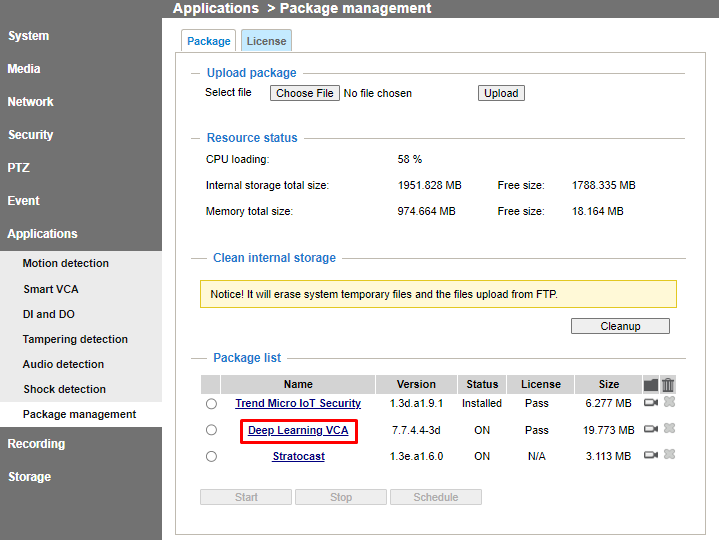Expand the PTZ sidebar section
The height and width of the screenshot is (540, 719).
[19, 168]
